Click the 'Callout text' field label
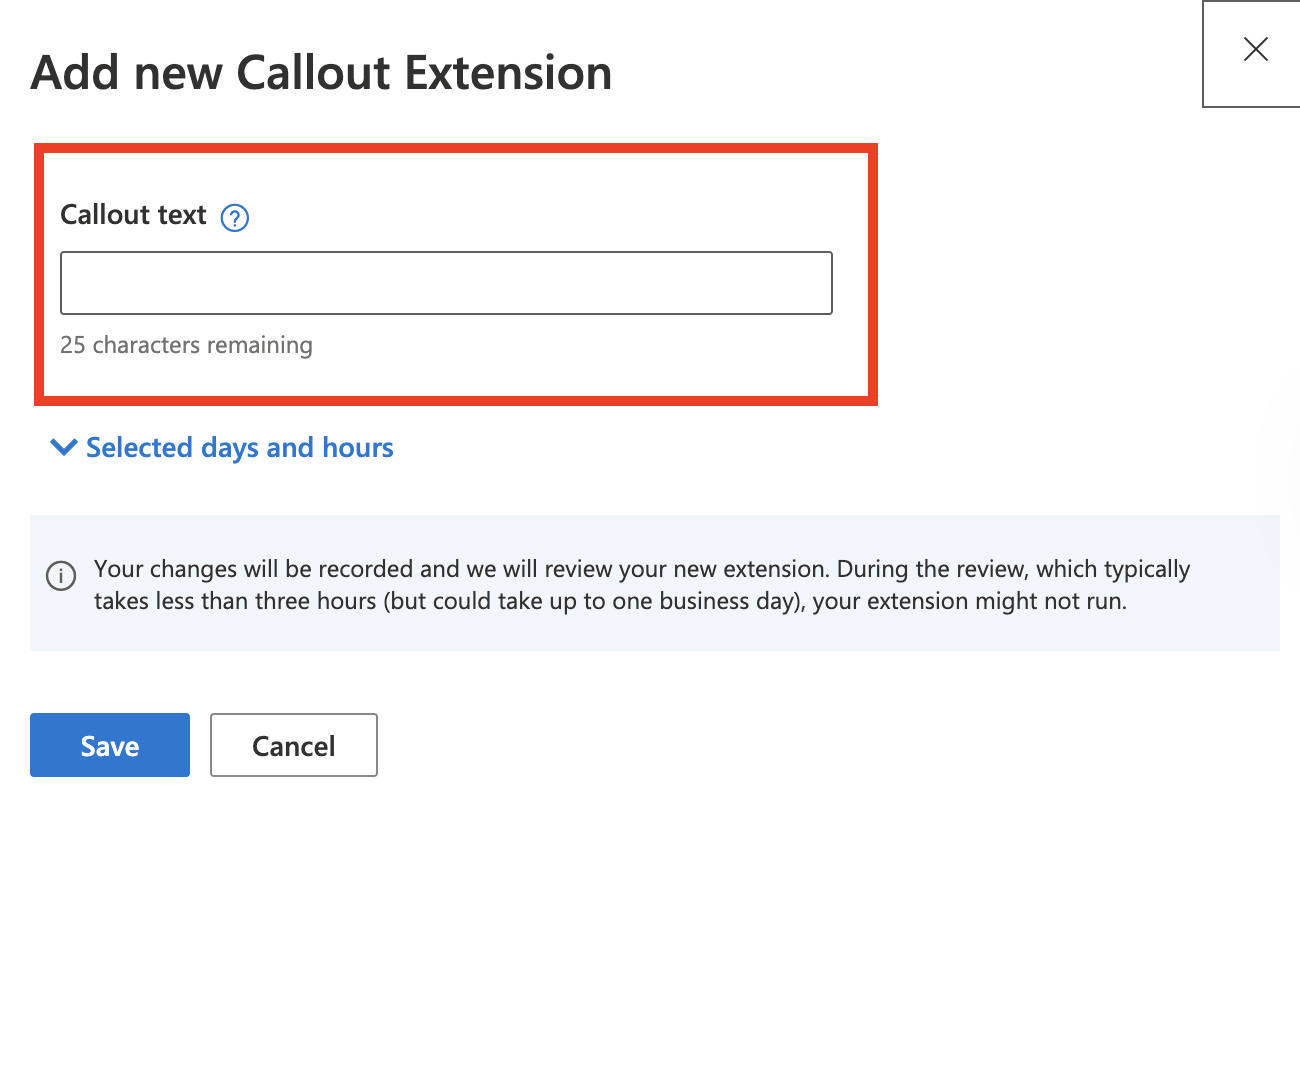 pos(133,215)
